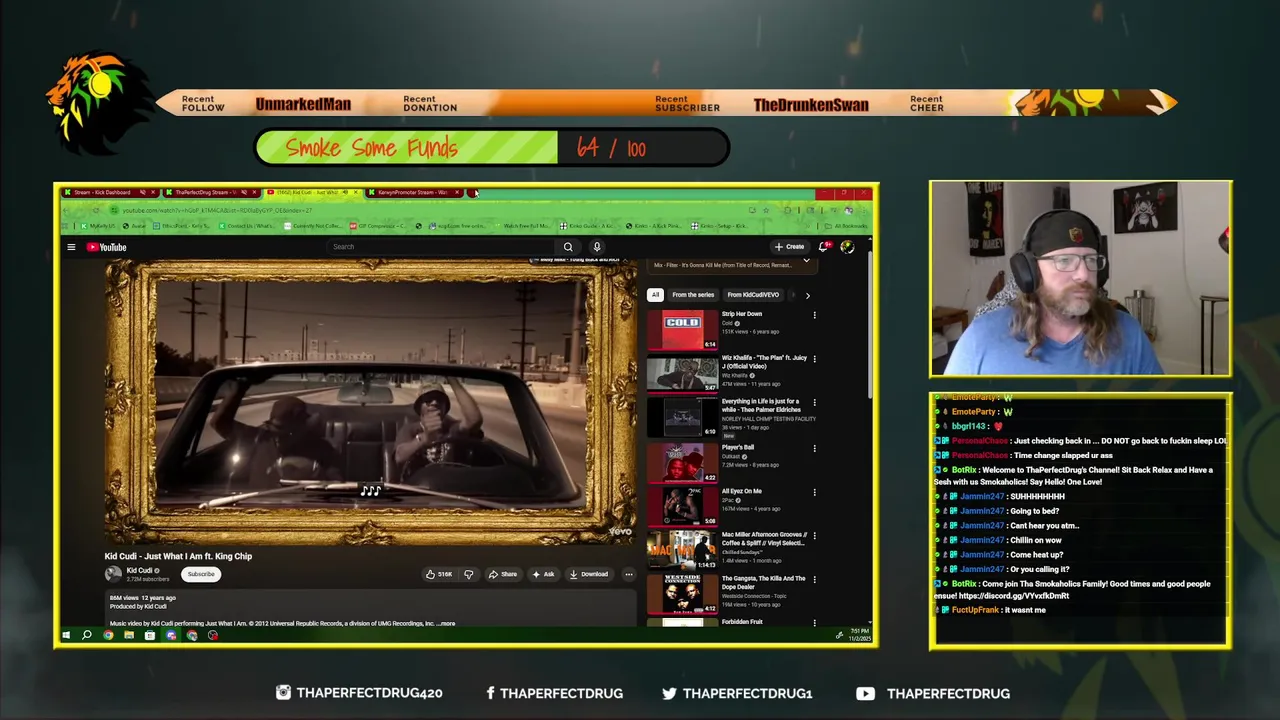Open the YouTube hamburger guide menu

coord(71,247)
